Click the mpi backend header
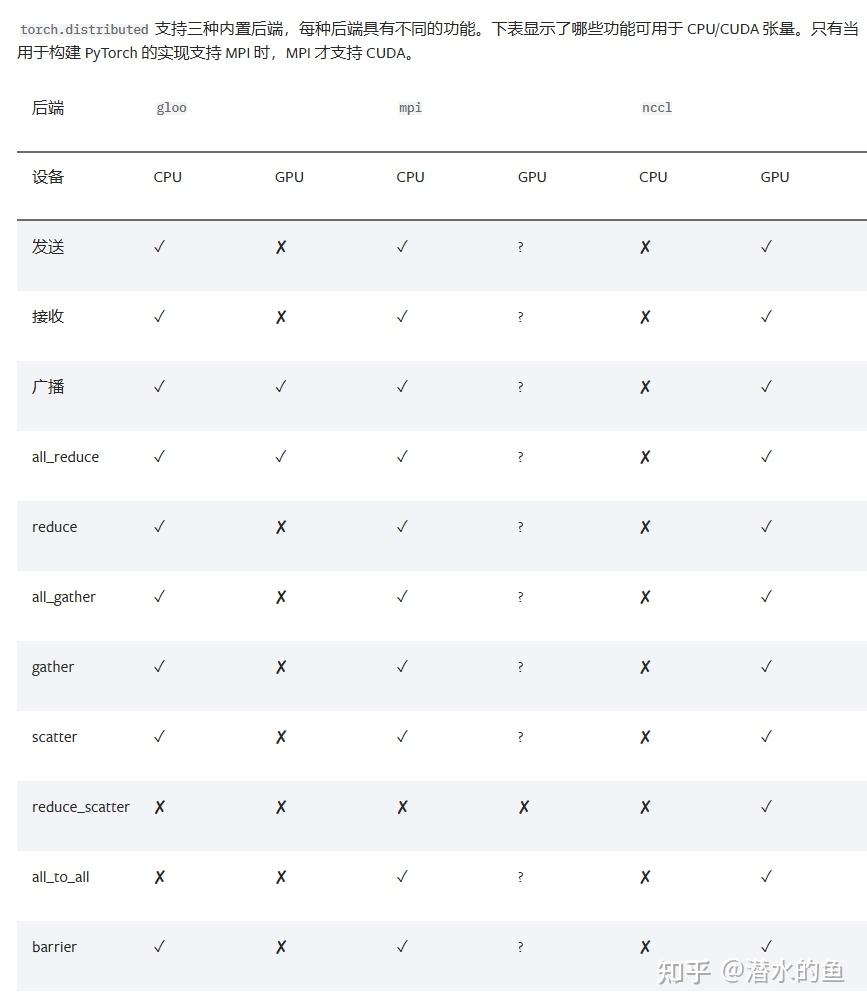 pos(410,108)
